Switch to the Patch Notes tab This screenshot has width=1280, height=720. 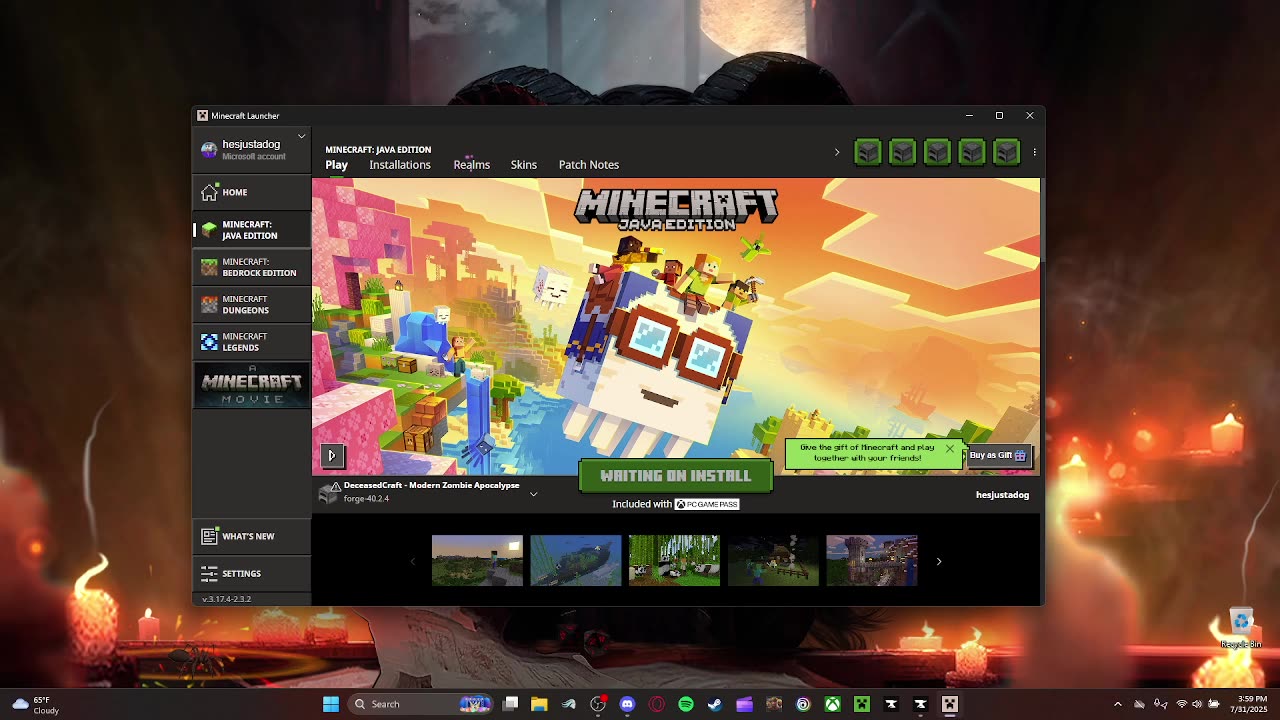tap(589, 165)
